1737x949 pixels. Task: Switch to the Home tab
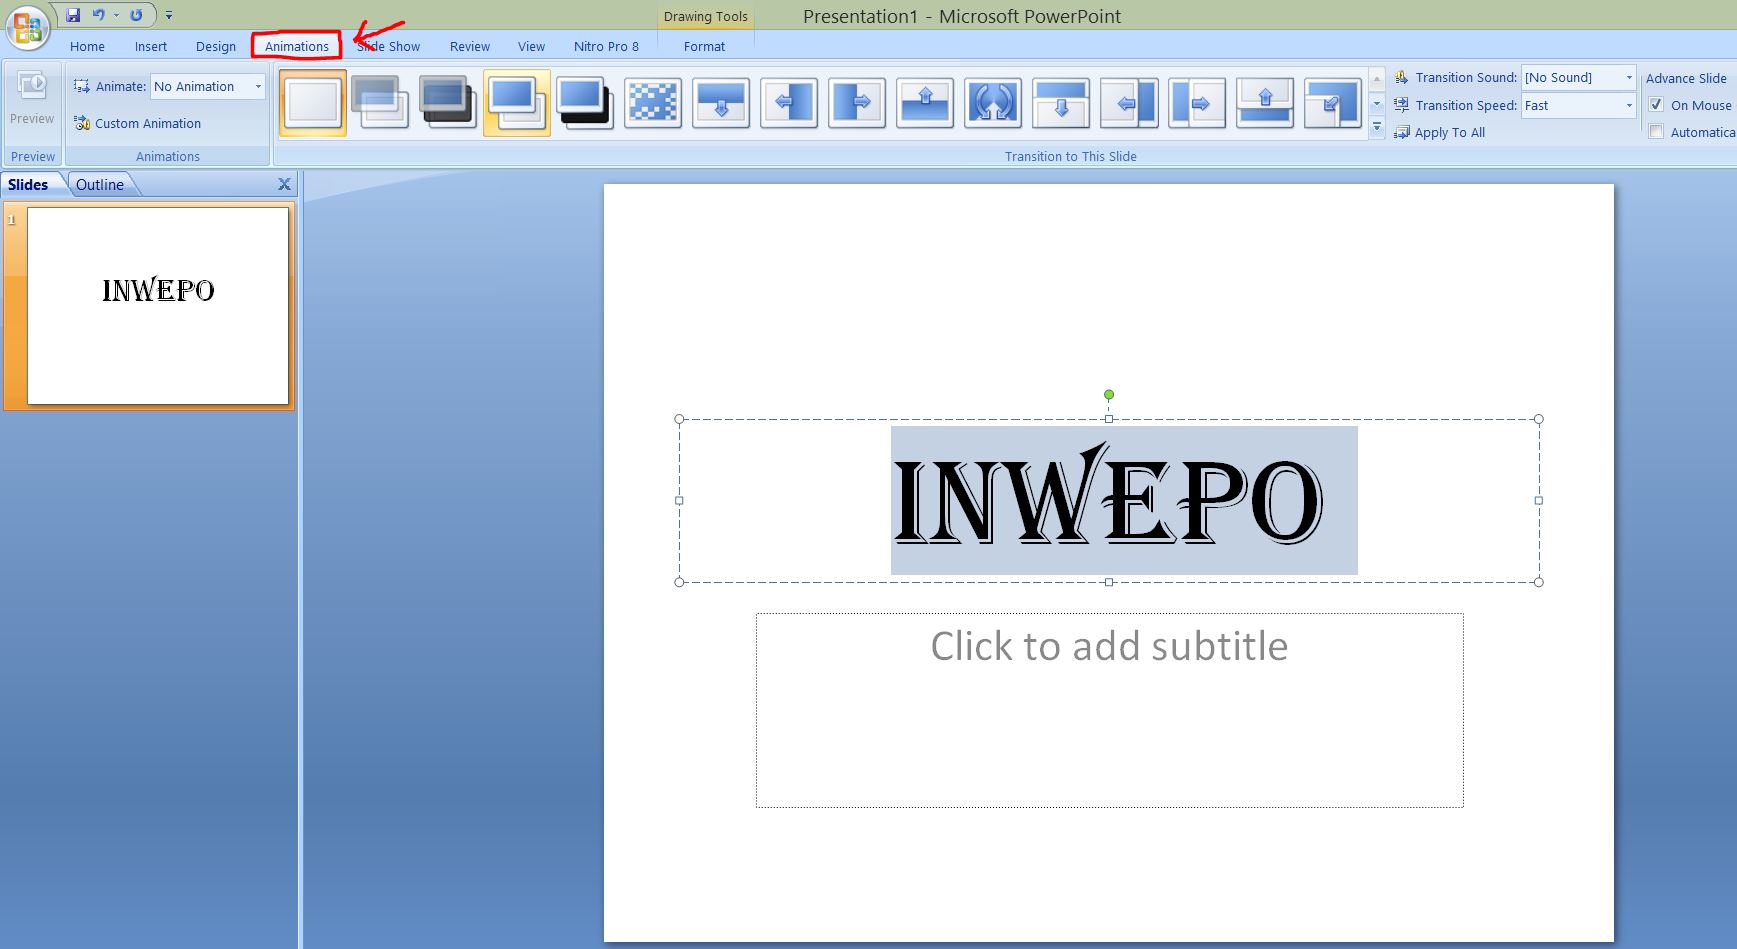click(x=87, y=46)
